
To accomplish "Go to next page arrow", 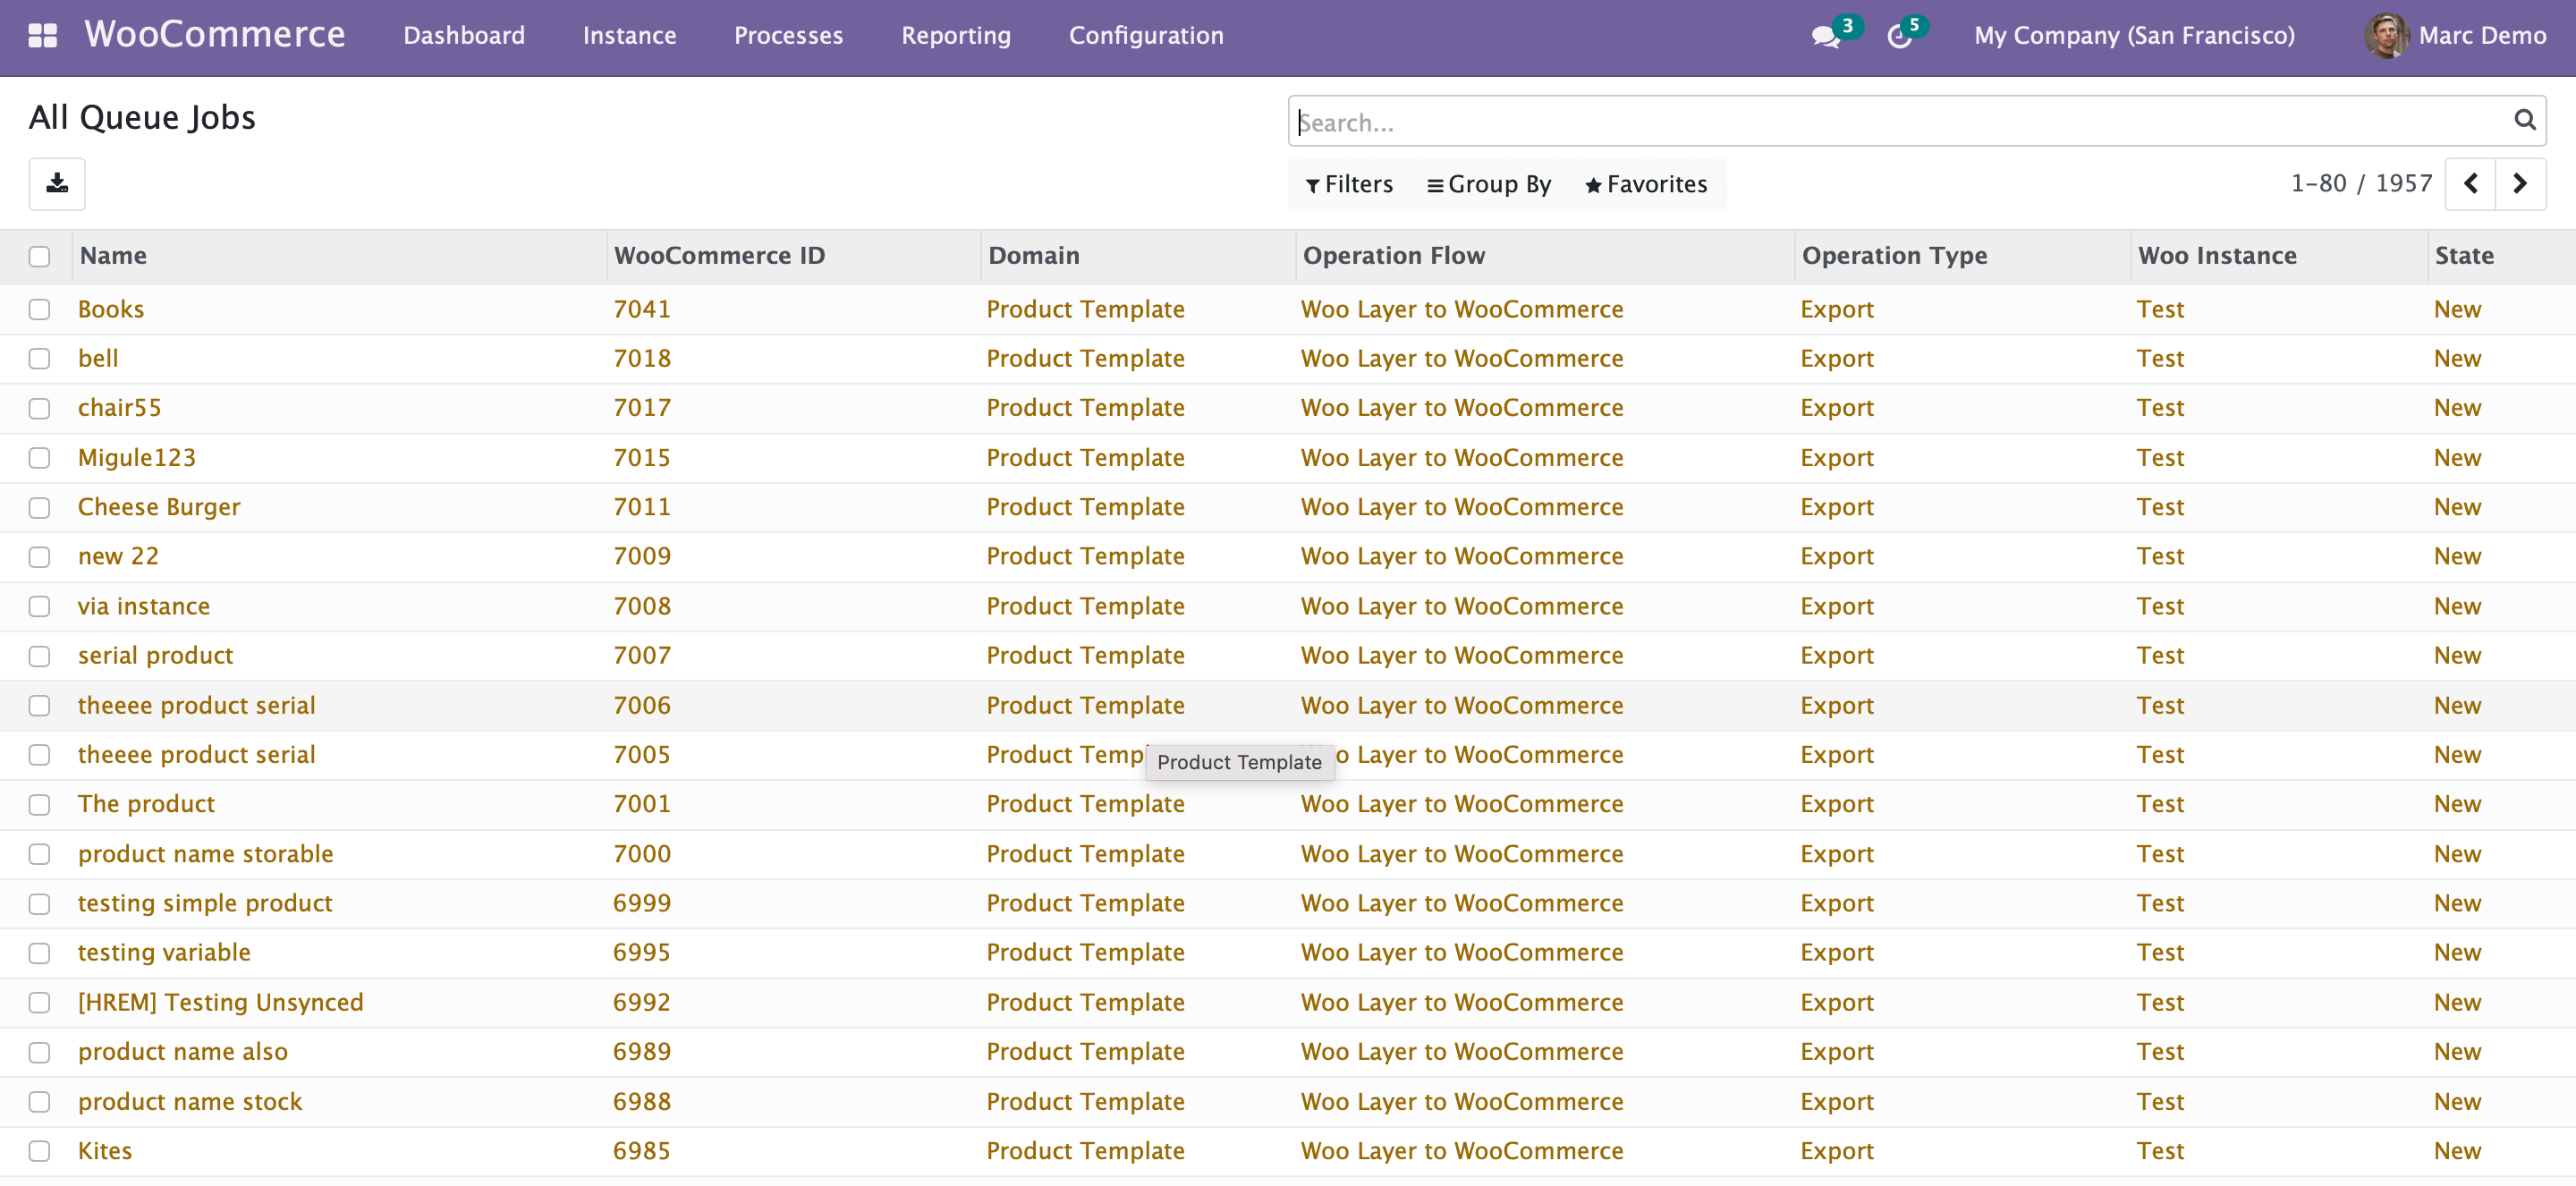I will (2520, 184).
